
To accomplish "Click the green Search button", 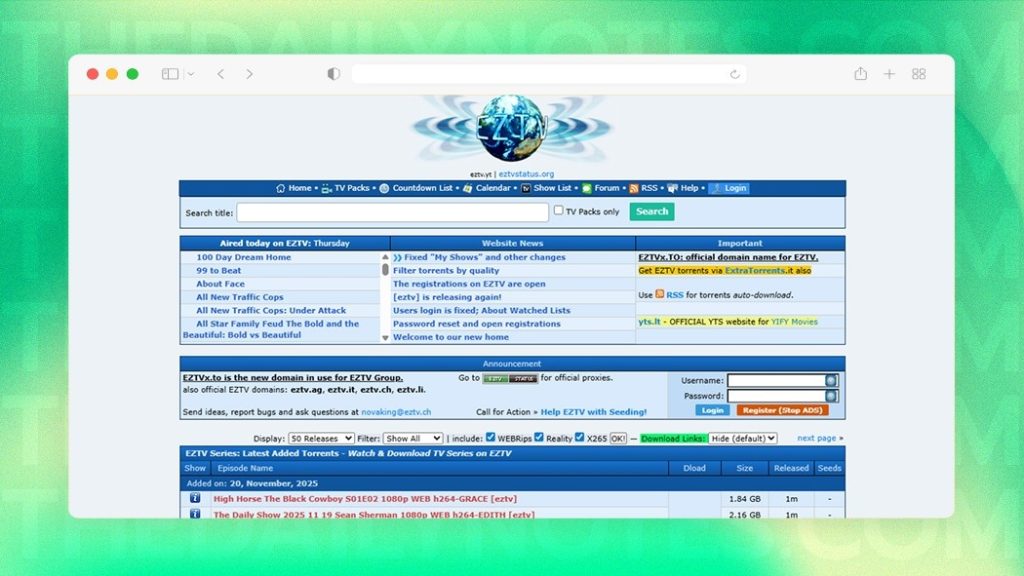I will pos(652,211).
